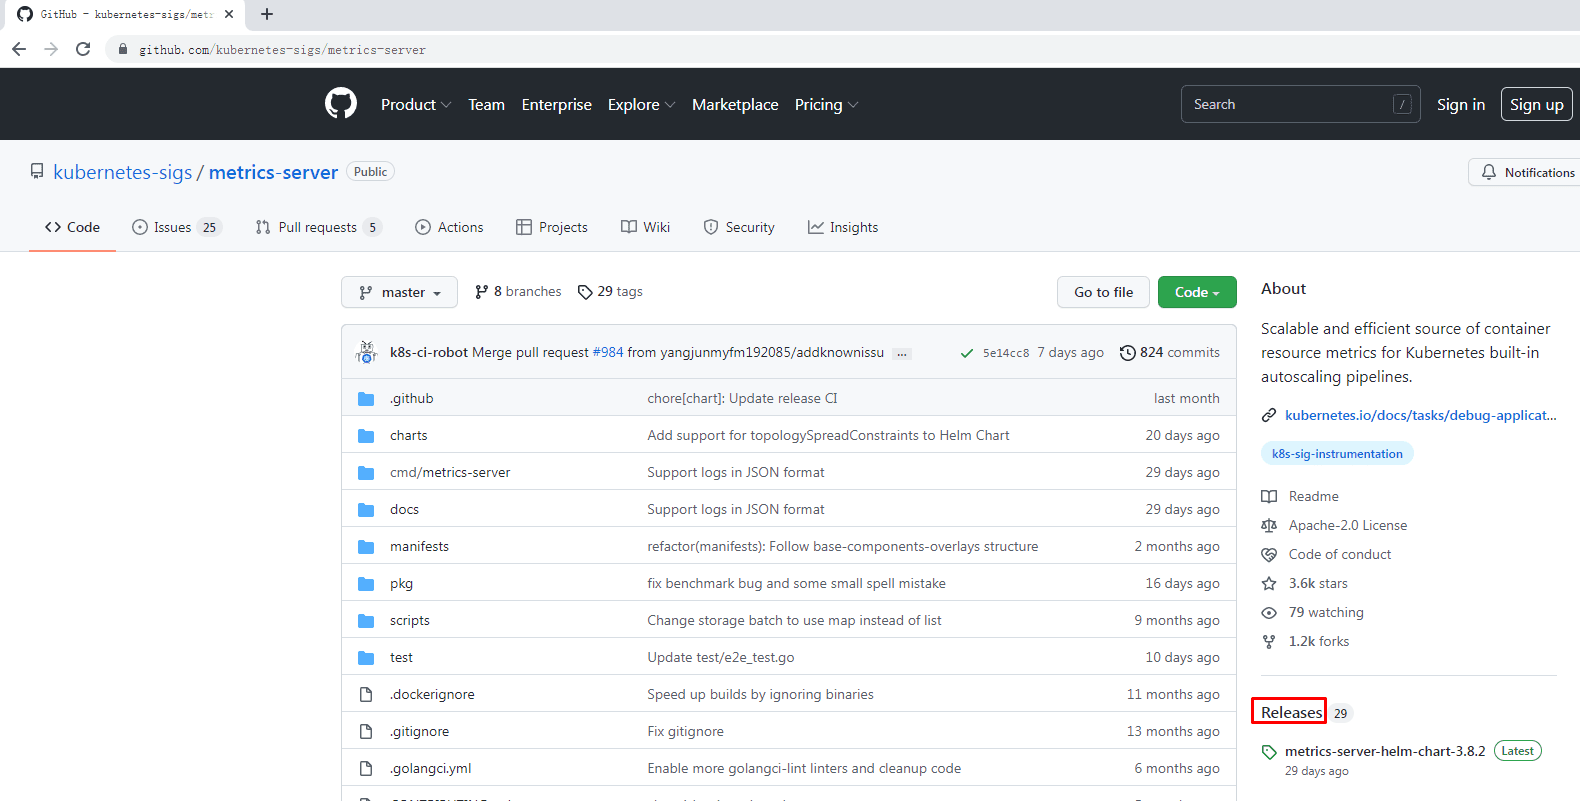Screen dimensions: 1580x801
Task: Open 824 commits history
Action: 1169,352
